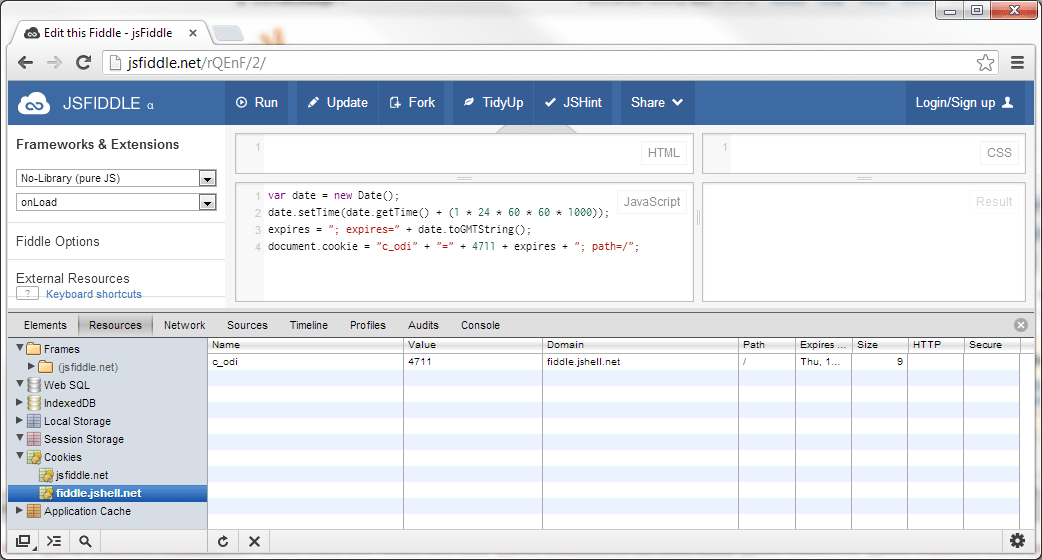Click the keyboard shortcuts question mark icon
This screenshot has height=560, width=1042.
27,293
